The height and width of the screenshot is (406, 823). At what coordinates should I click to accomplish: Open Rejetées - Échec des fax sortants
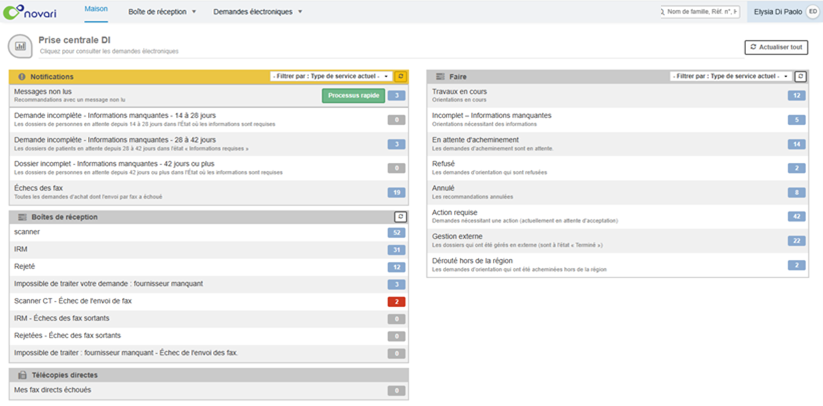[x=208, y=336]
